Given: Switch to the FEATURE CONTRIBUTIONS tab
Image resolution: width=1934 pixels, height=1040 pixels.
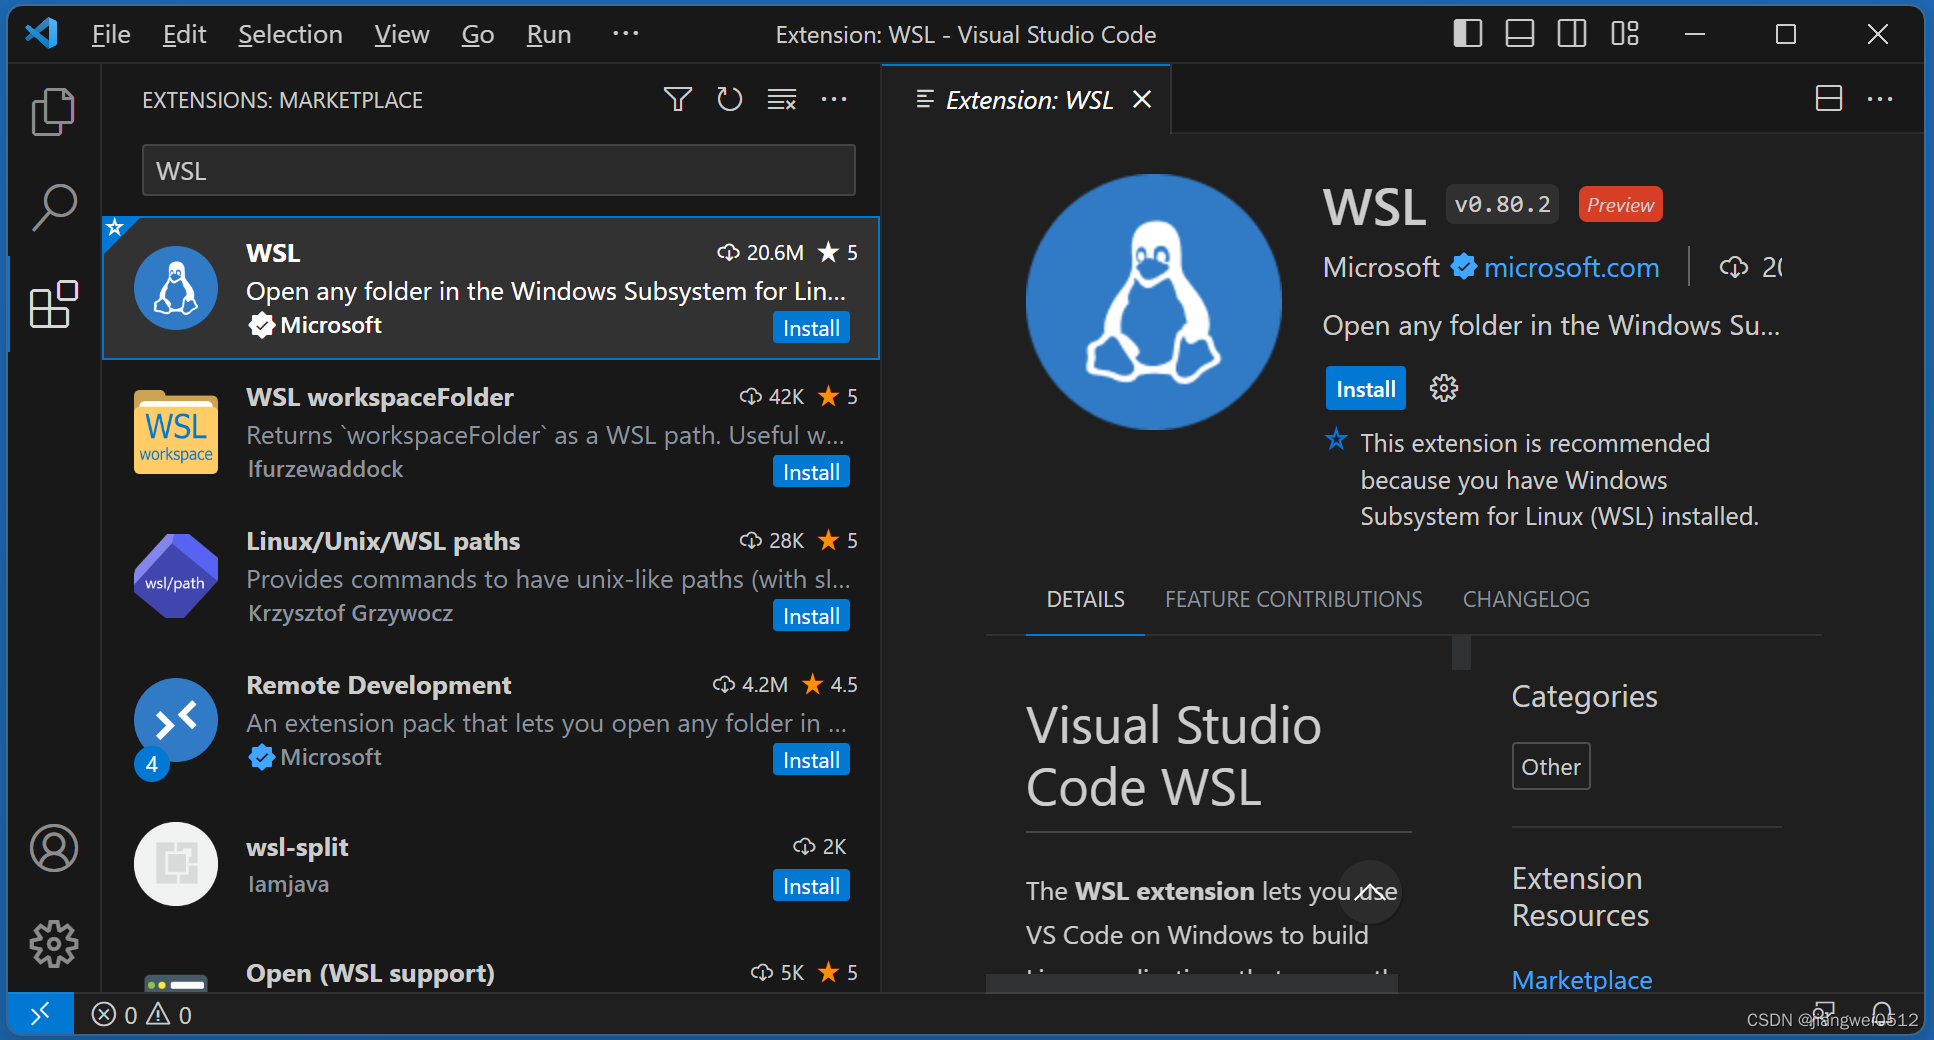Looking at the screenshot, I should point(1294,599).
